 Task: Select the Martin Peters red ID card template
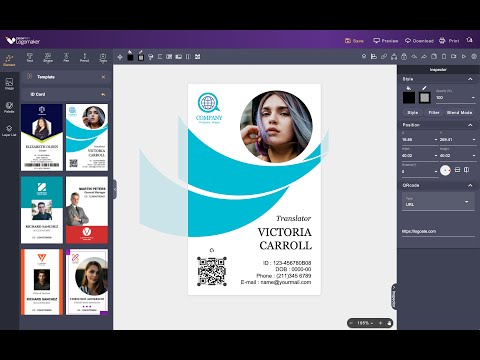pos(87,210)
